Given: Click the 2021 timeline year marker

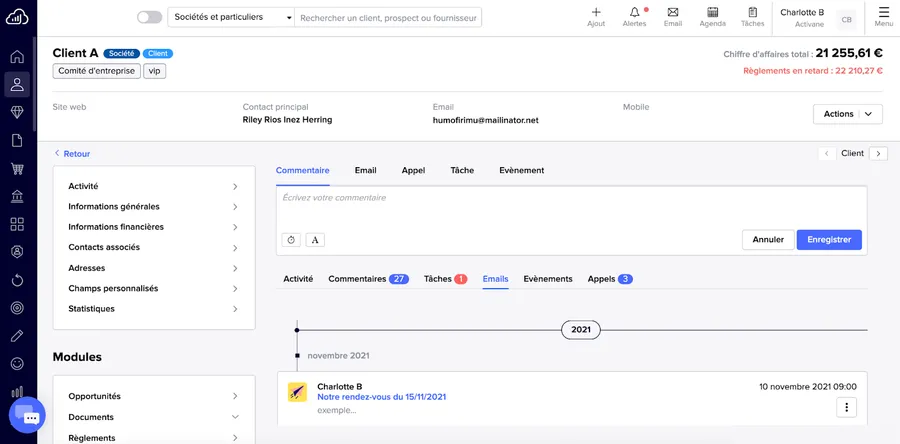Looking at the screenshot, I should click(581, 330).
